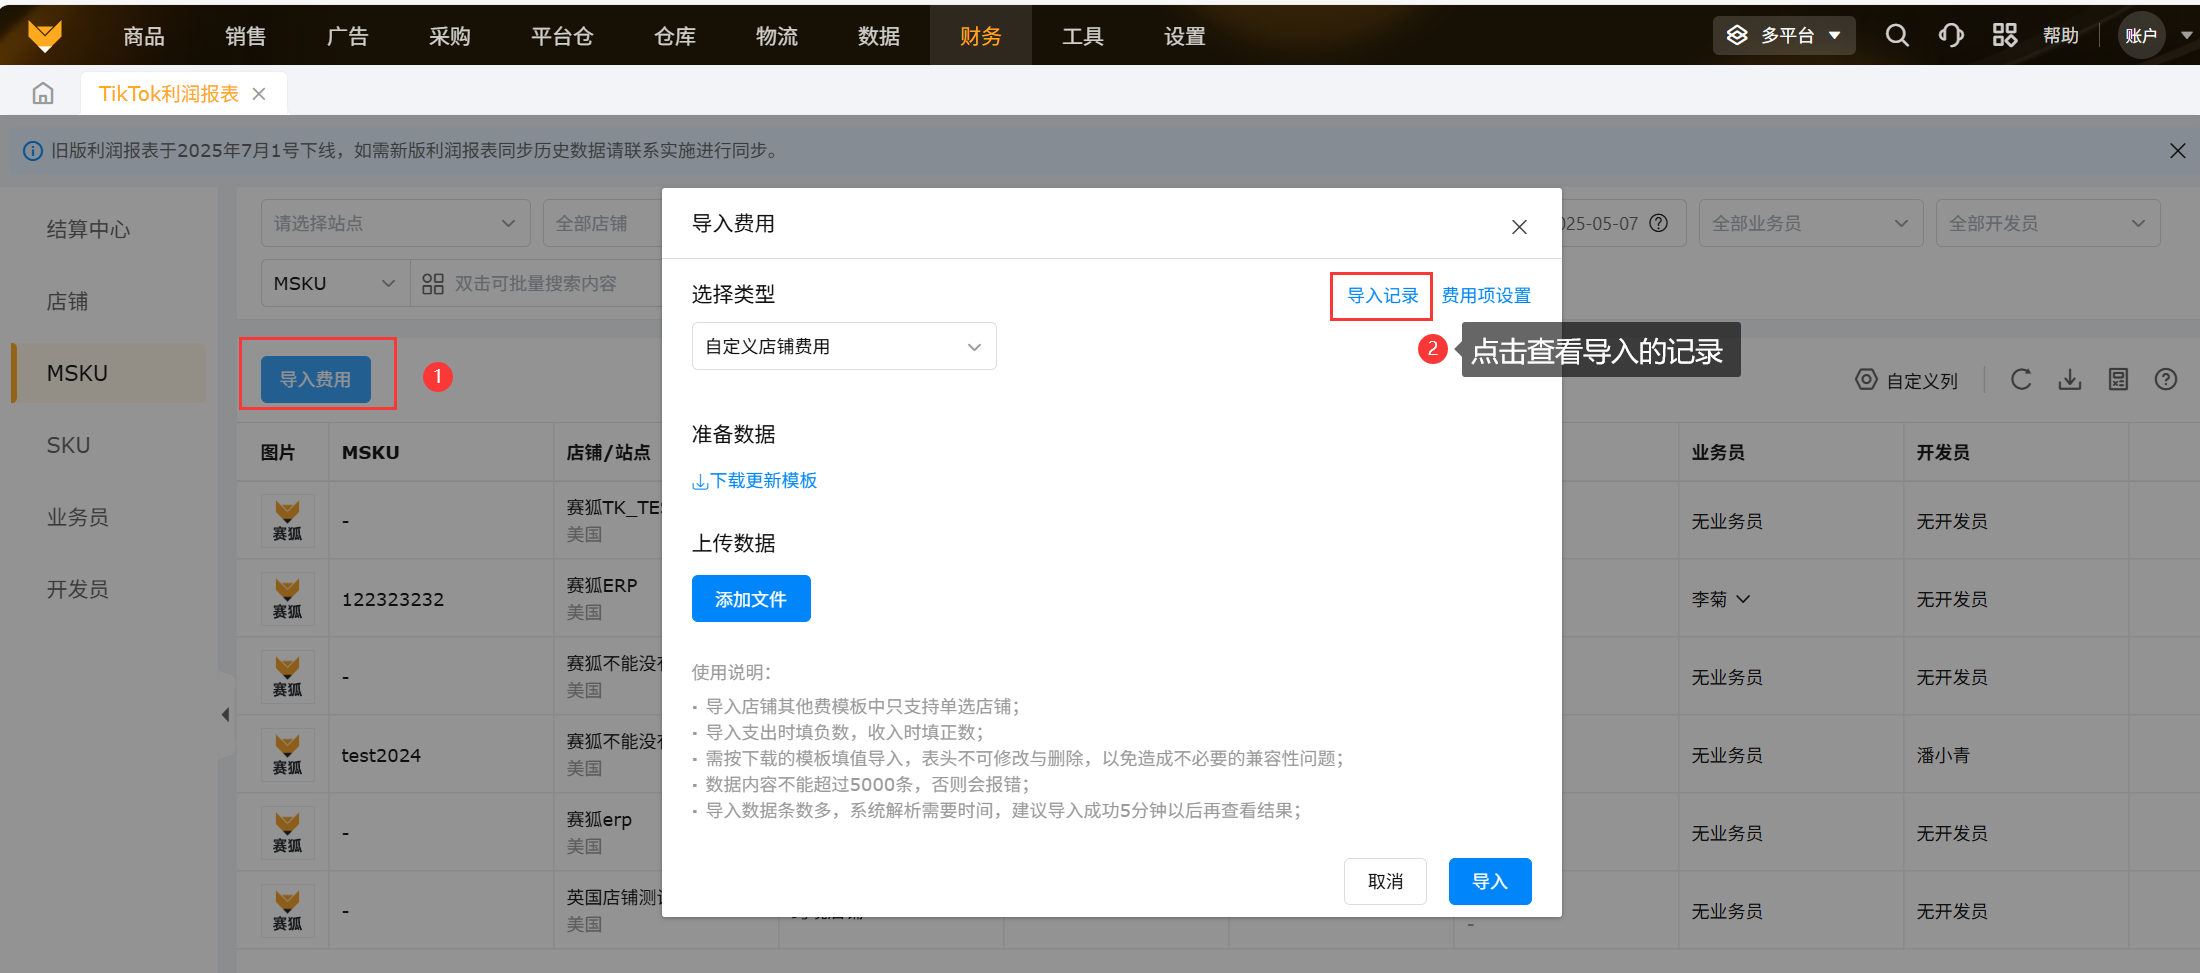Open the 销售 menu
The image size is (2200, 973).
[246, 36]
